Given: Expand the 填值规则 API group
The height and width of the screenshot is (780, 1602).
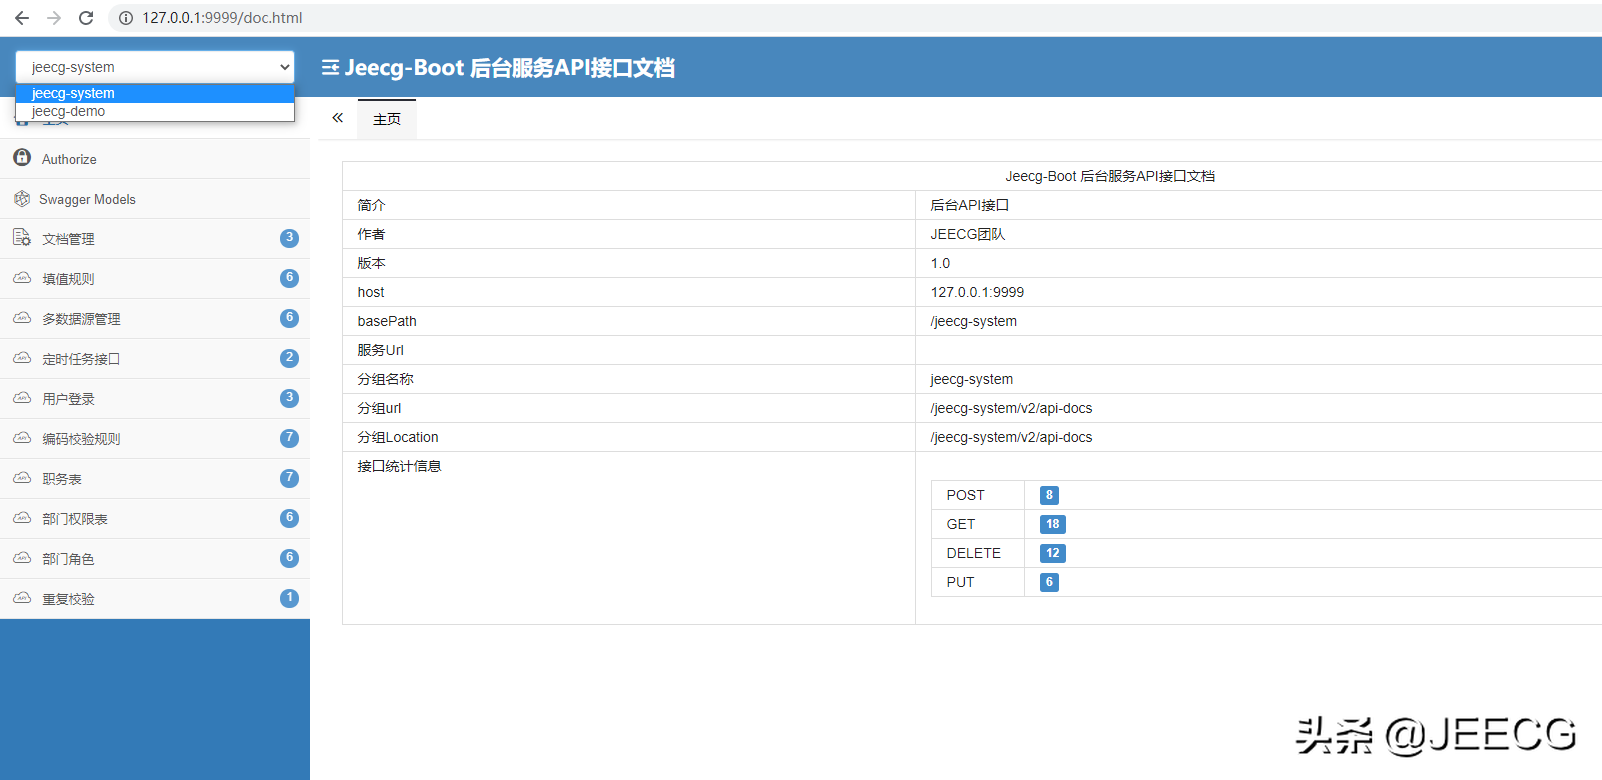Looking at the screenshot, I should coord(155,279).
